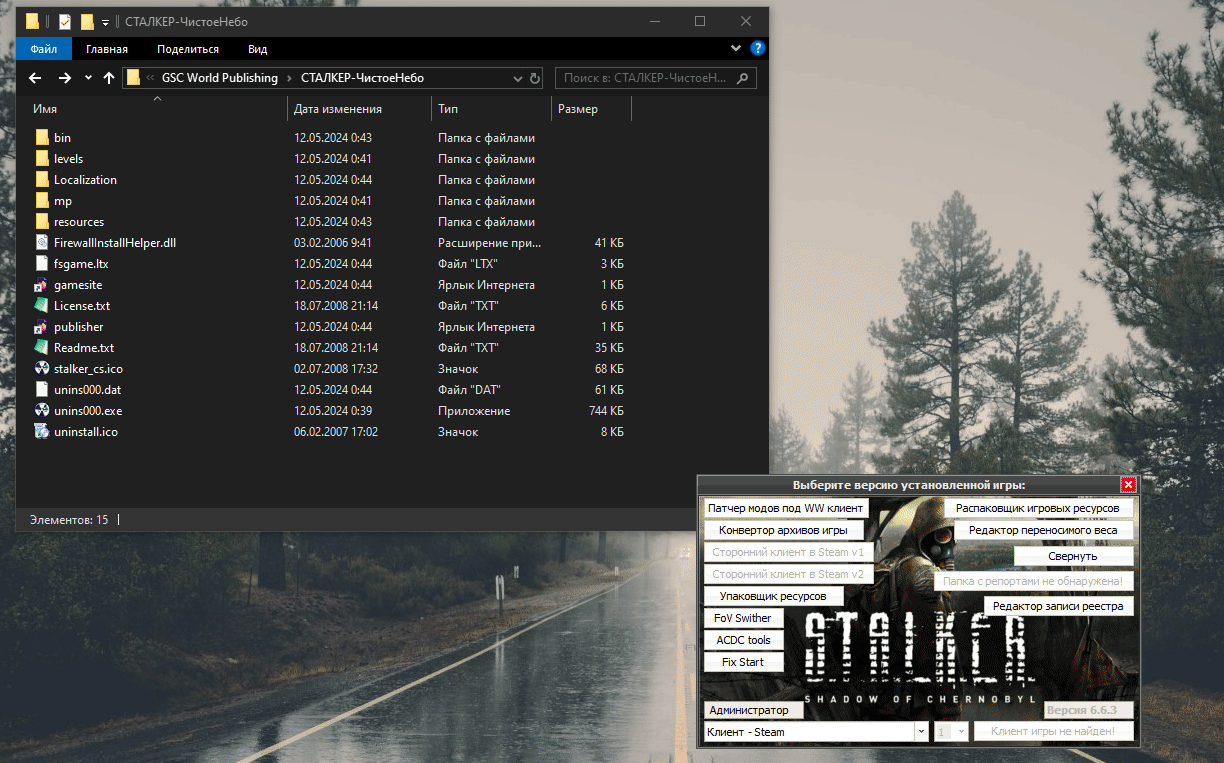Click the Администратор button

[754, 710]
